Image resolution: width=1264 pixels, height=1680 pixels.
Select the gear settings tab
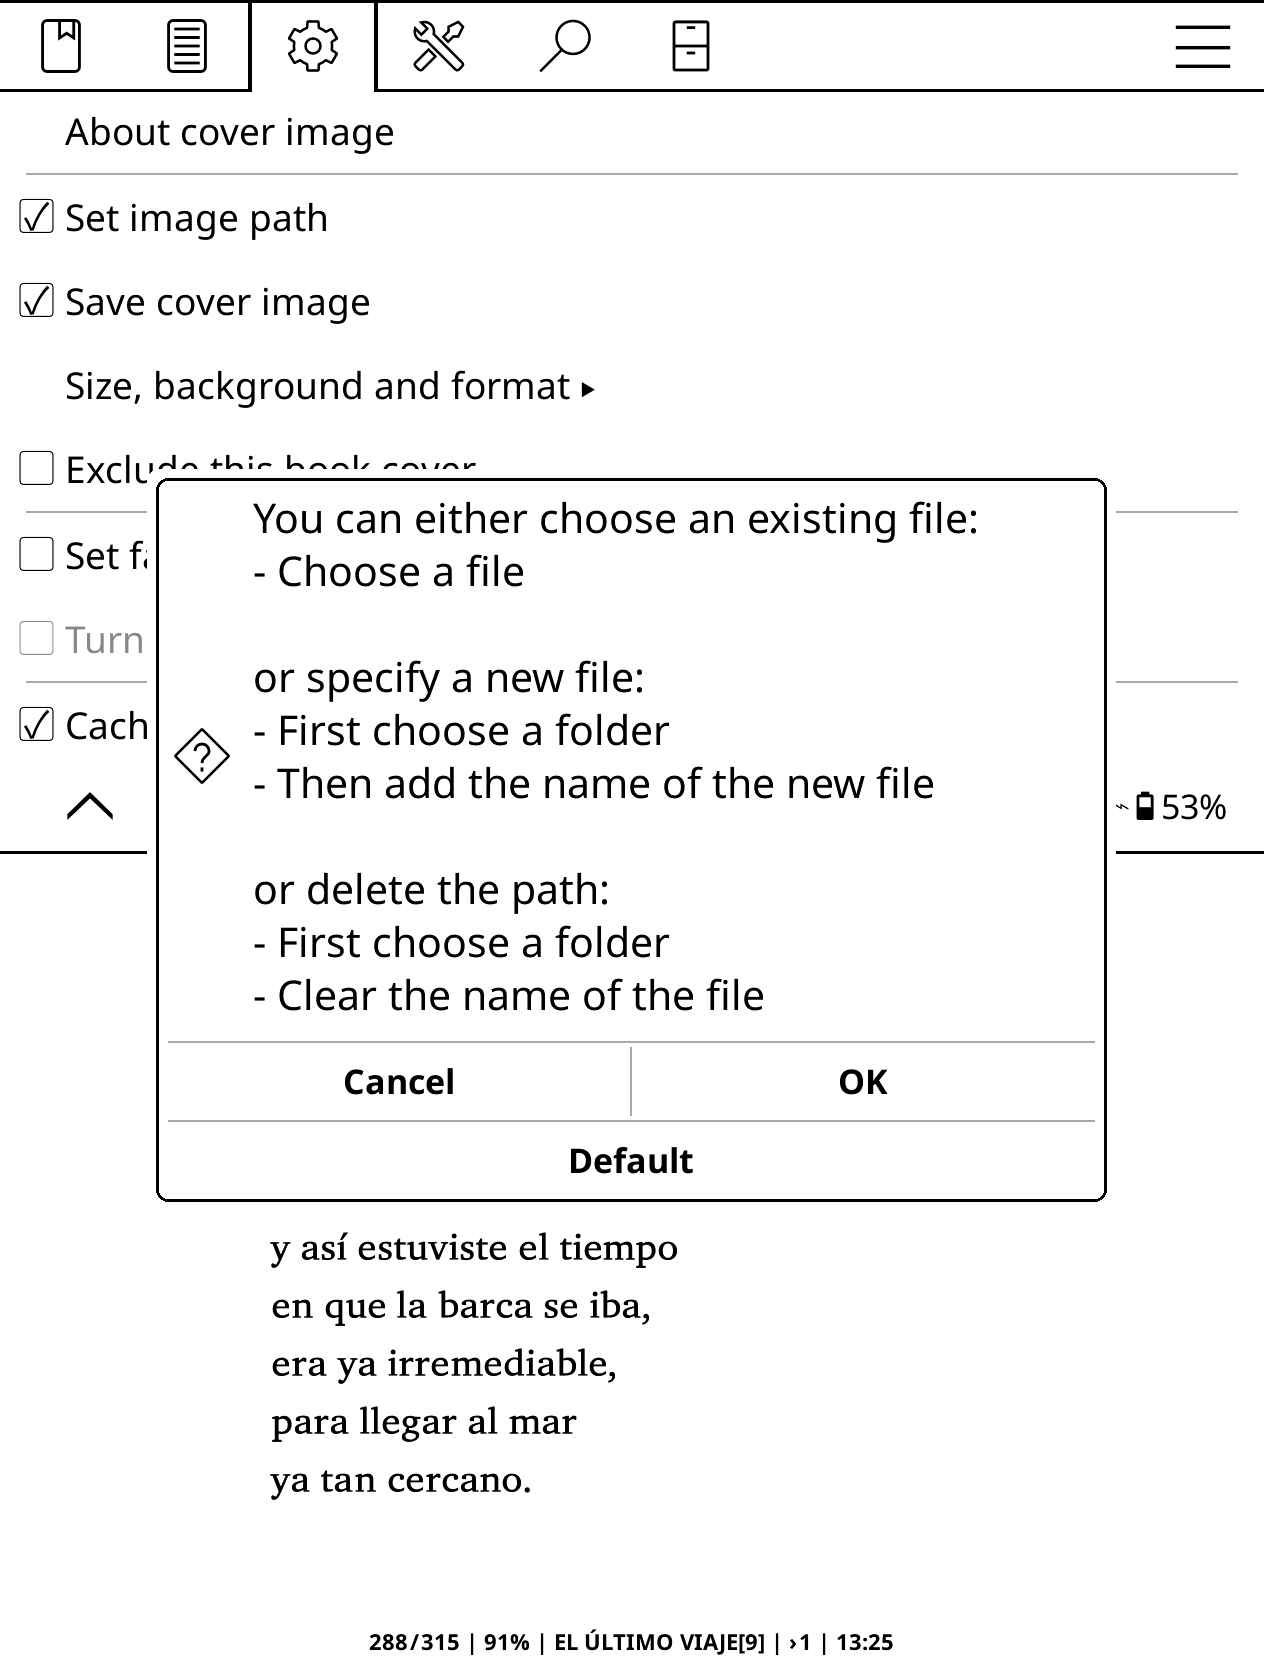[x=313, y=46]
